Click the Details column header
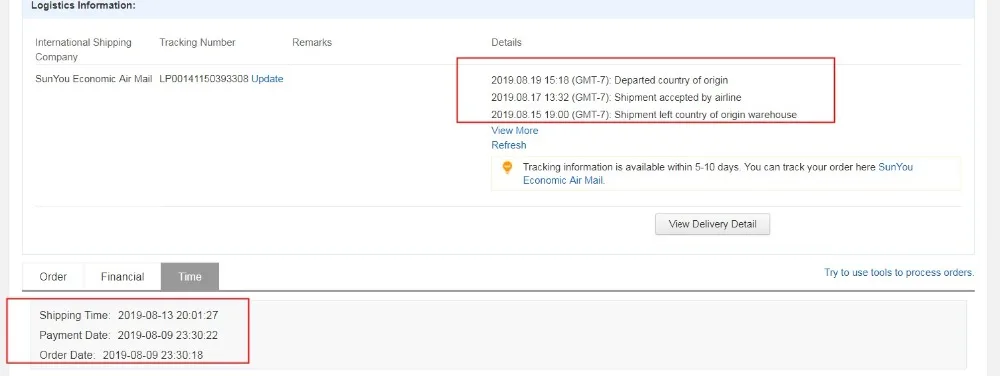 [506, 43]
